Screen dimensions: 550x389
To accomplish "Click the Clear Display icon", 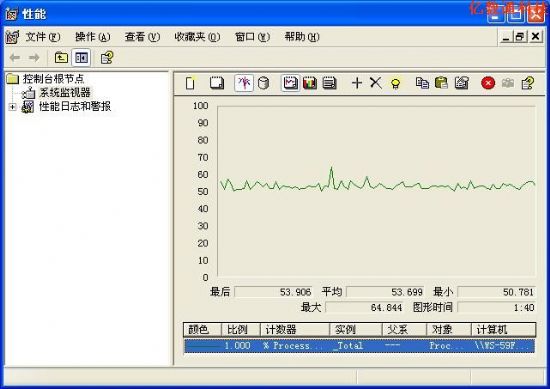I will click(216, 83).
